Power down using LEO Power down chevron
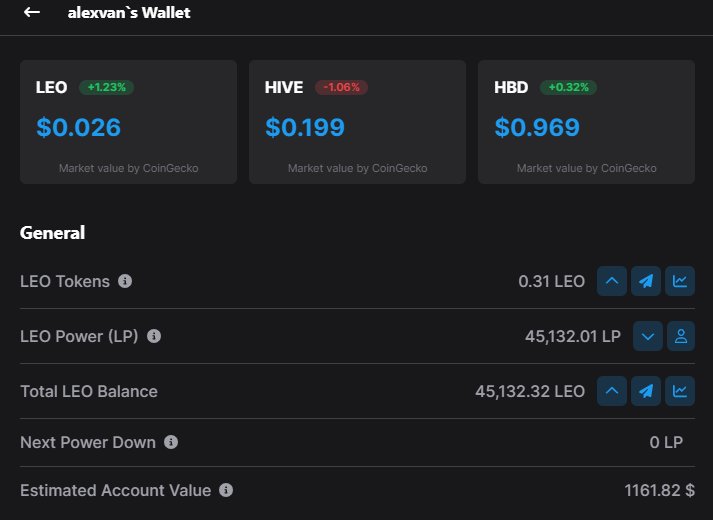 (x=648, y=336)
